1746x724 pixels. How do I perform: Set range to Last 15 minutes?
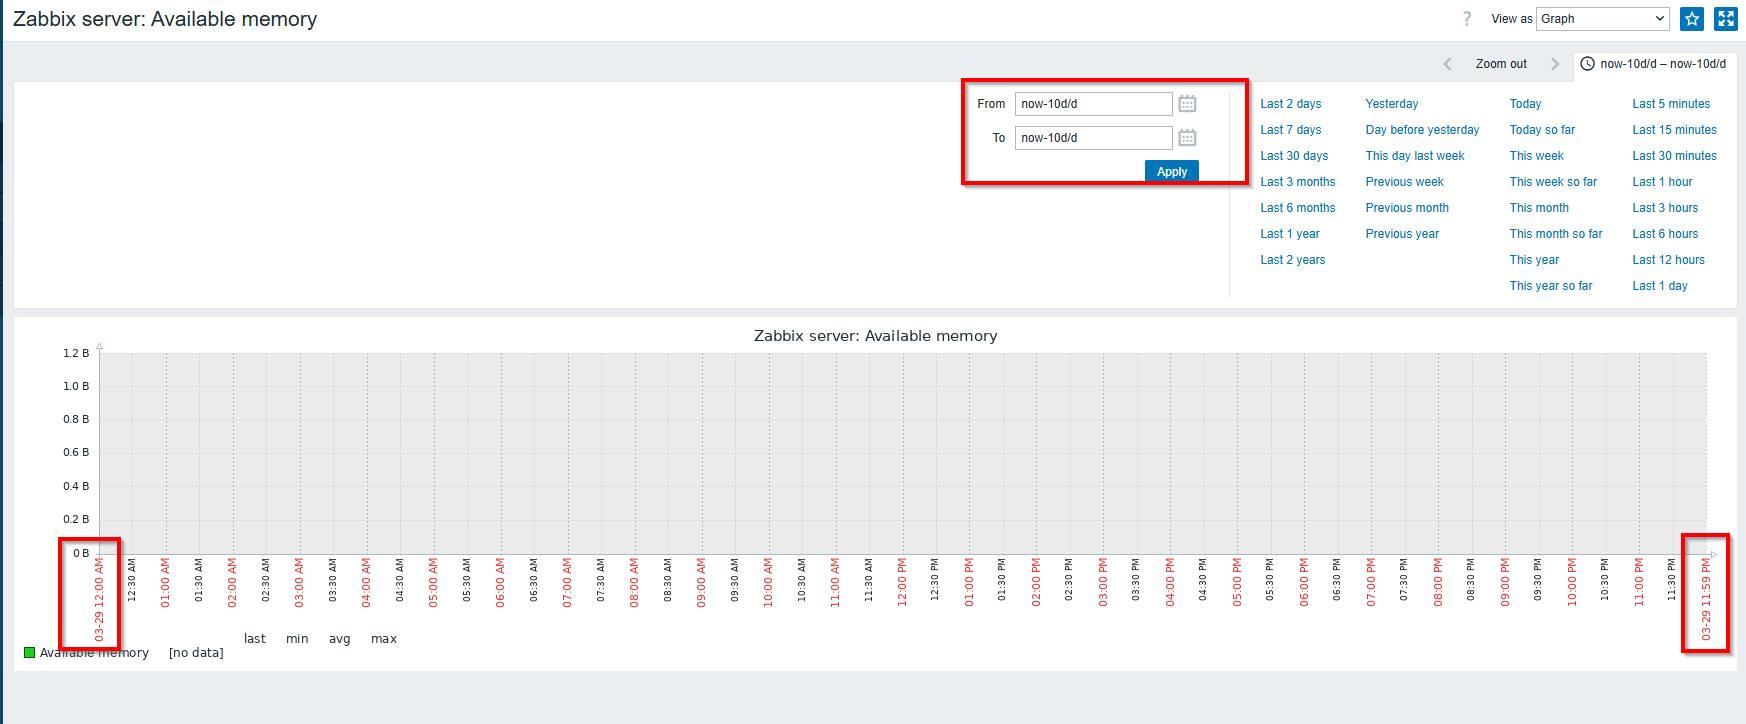pyautogui.click(x=1675, y=130)
